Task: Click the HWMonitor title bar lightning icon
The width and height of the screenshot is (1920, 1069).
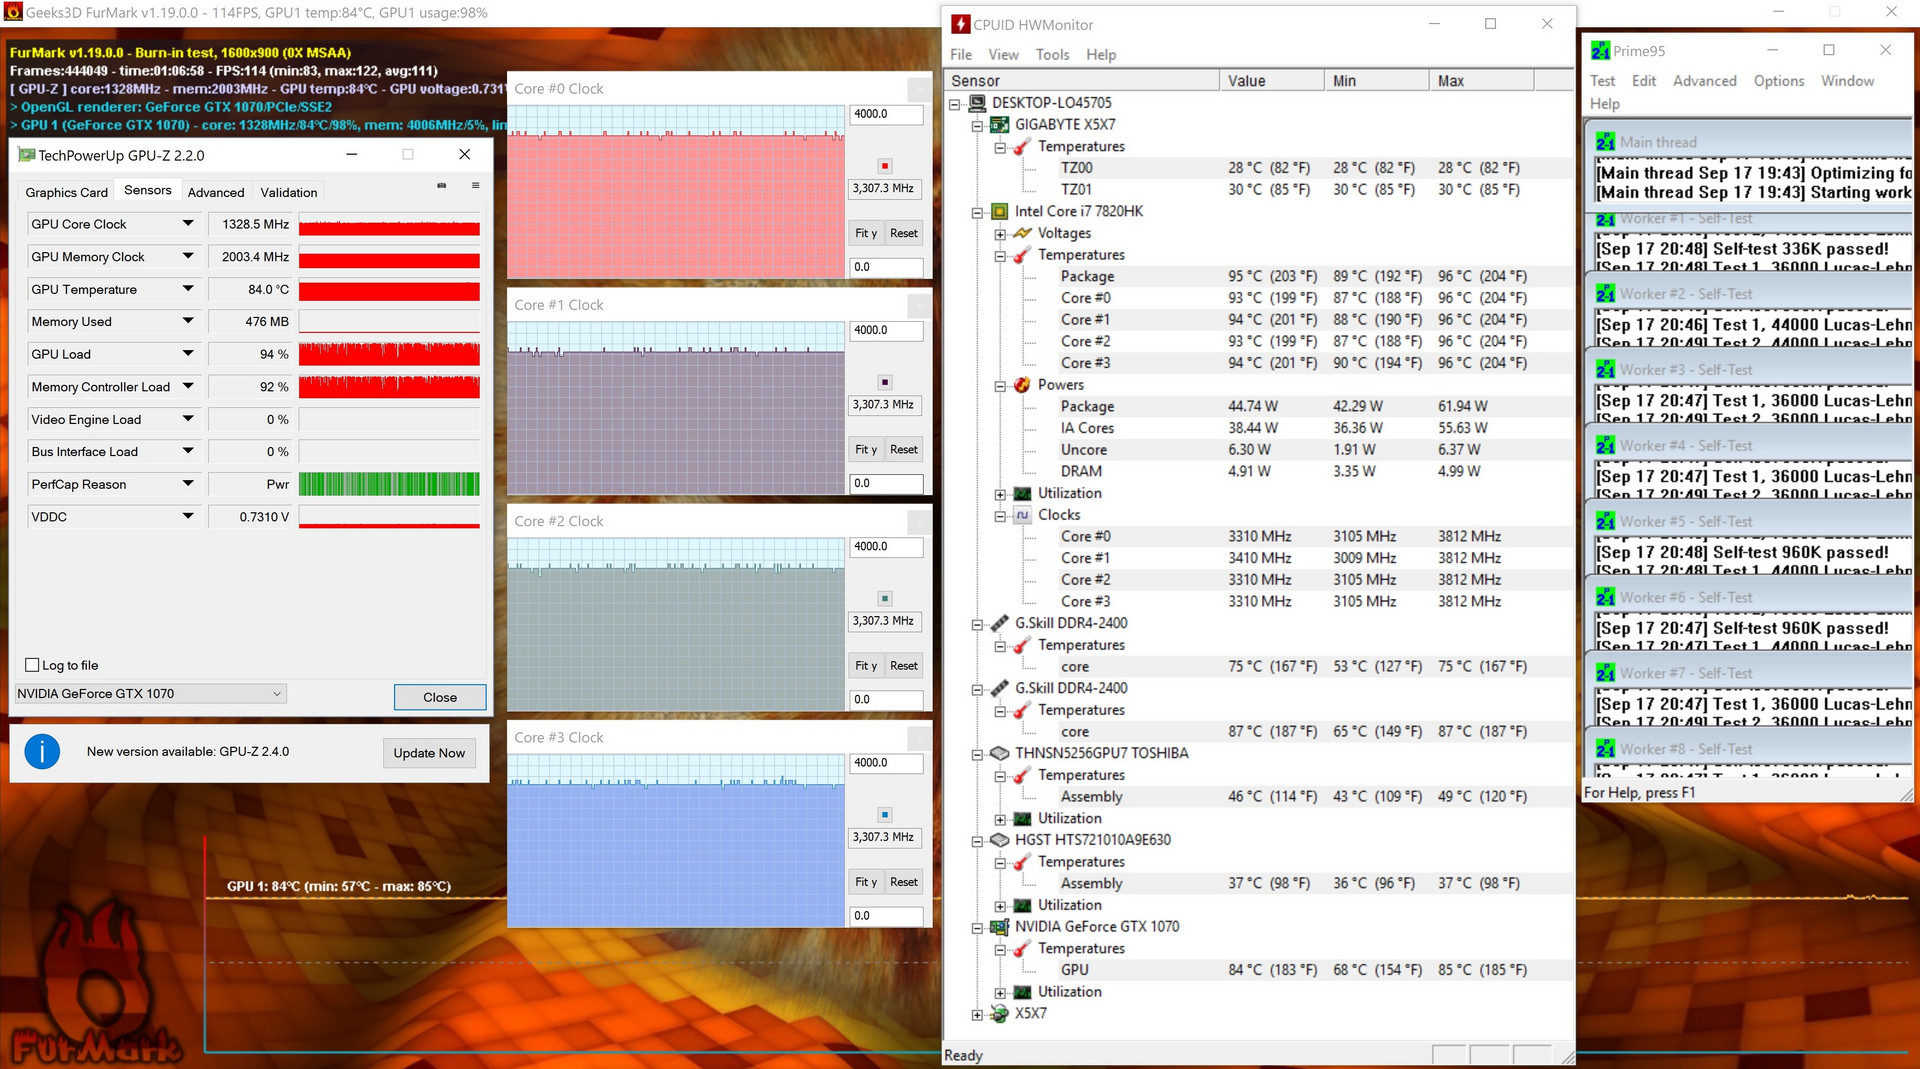Action: tap(960, 24)
